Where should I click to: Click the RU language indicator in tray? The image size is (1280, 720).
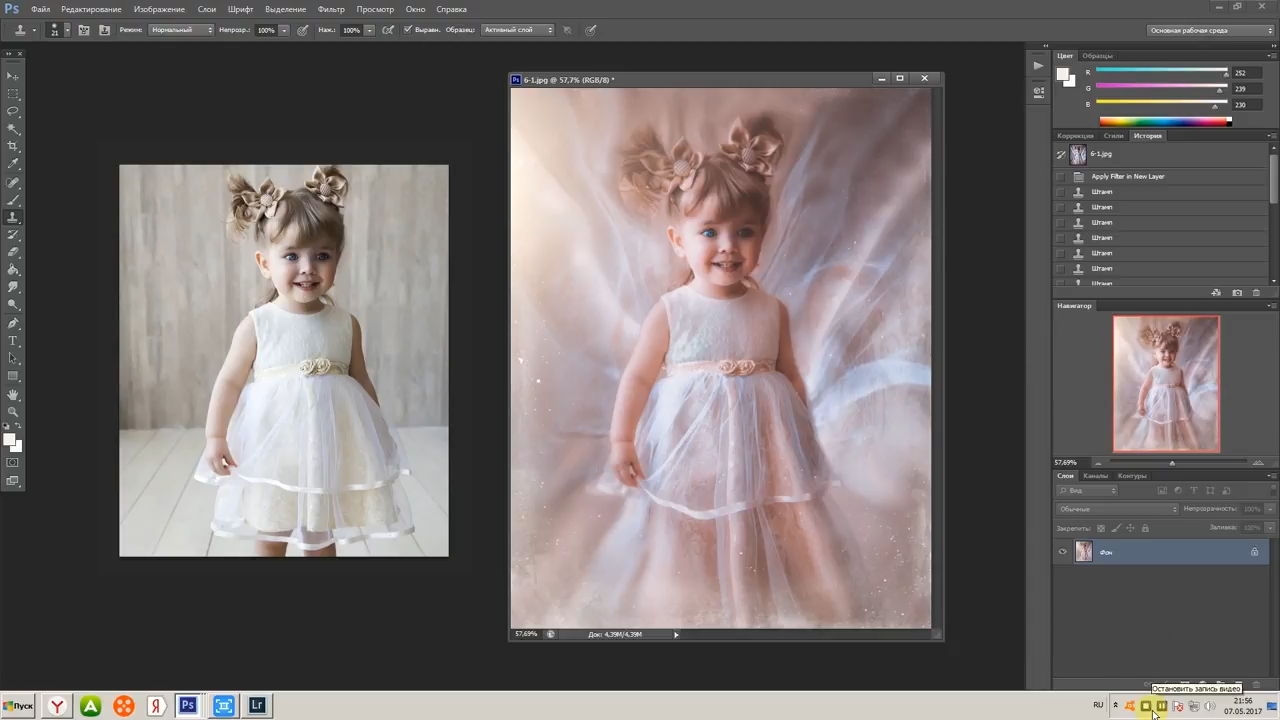coord(1098,705)
